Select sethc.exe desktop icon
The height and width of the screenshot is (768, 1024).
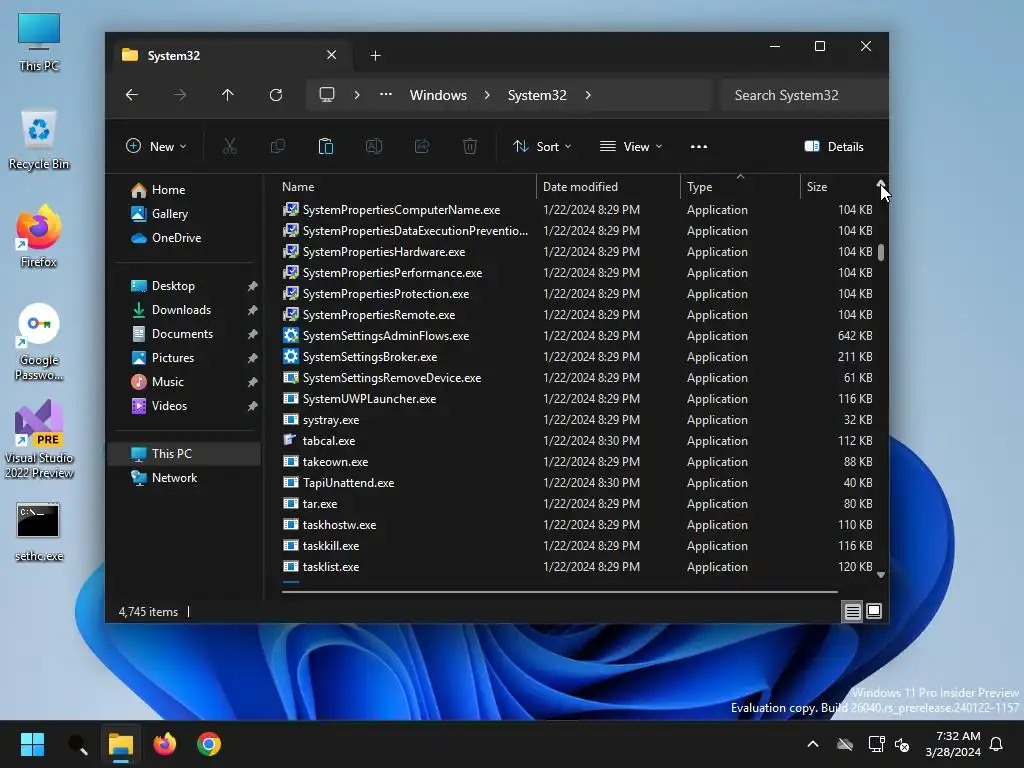39,532
